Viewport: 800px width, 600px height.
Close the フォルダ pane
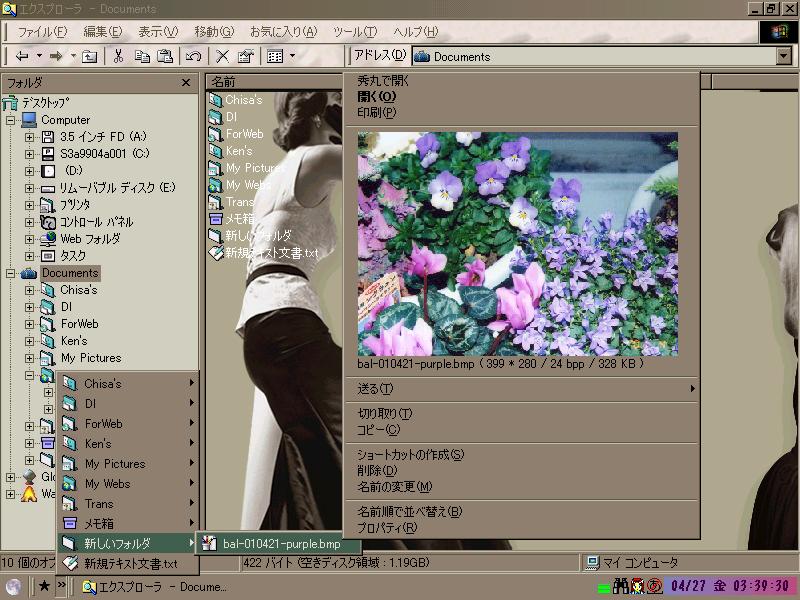(x=186, y=83)
